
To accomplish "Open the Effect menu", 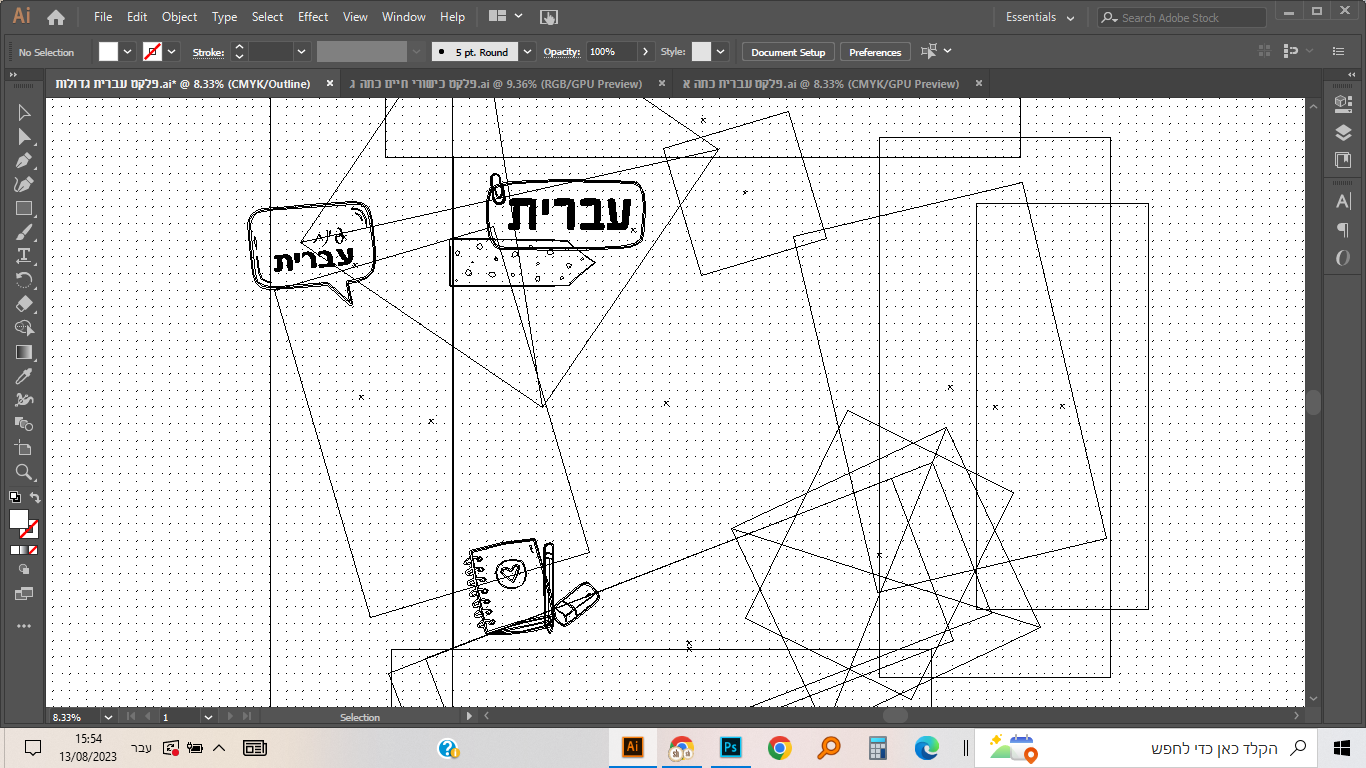I will 313,17.
